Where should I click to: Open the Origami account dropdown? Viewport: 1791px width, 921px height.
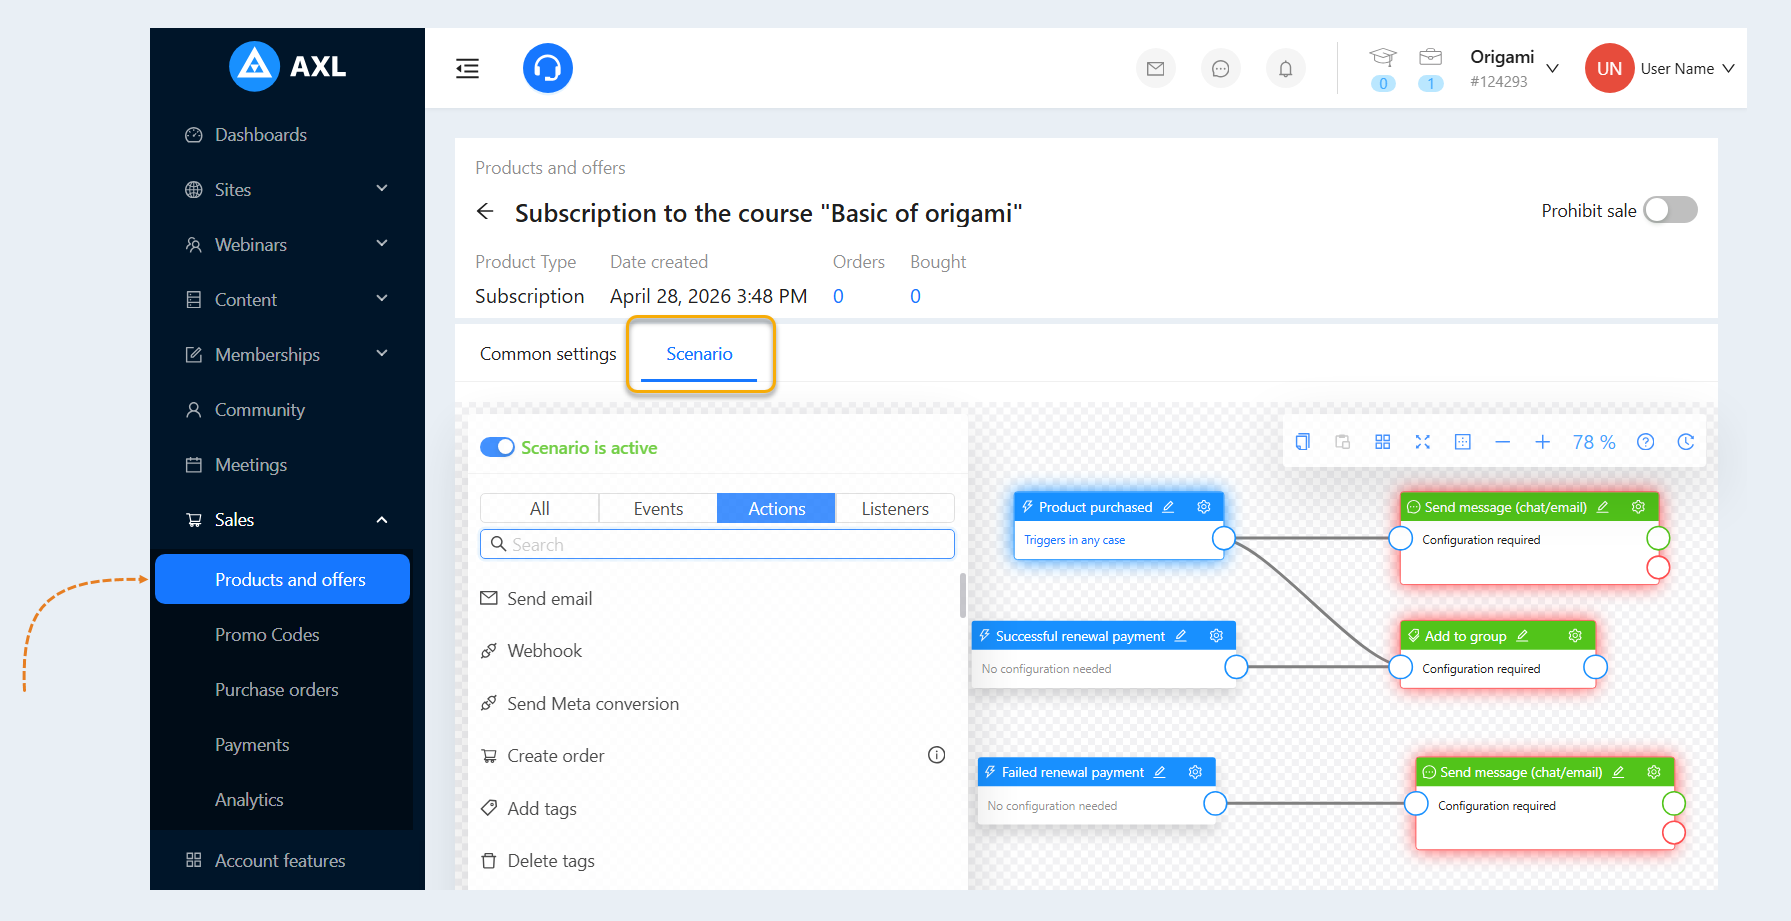pyautogui.click(x=1513, y=68)
